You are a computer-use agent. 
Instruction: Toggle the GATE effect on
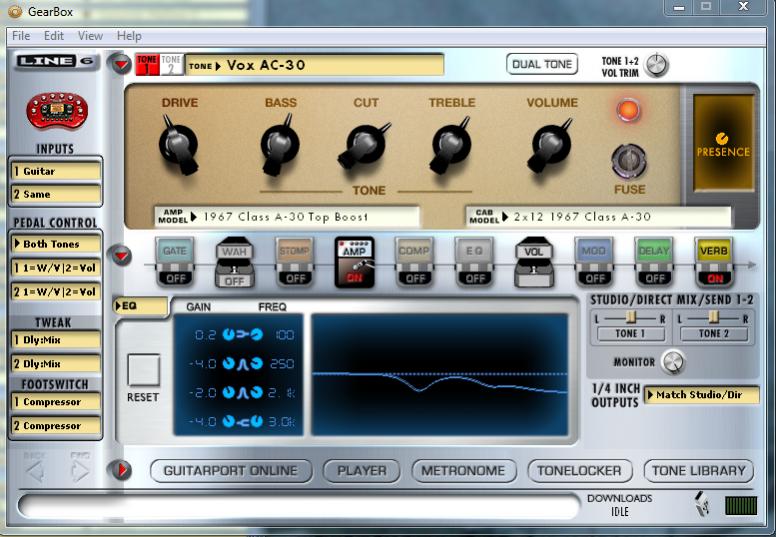point(175,262)
